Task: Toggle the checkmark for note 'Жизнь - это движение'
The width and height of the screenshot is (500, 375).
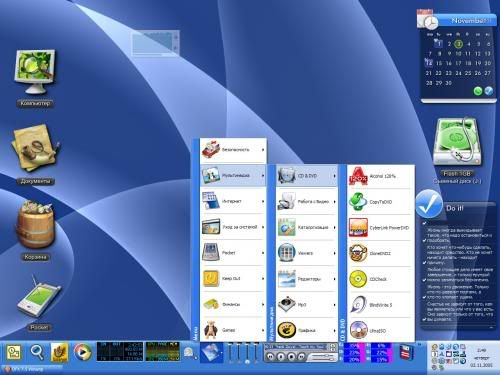Action: [425, 297]
